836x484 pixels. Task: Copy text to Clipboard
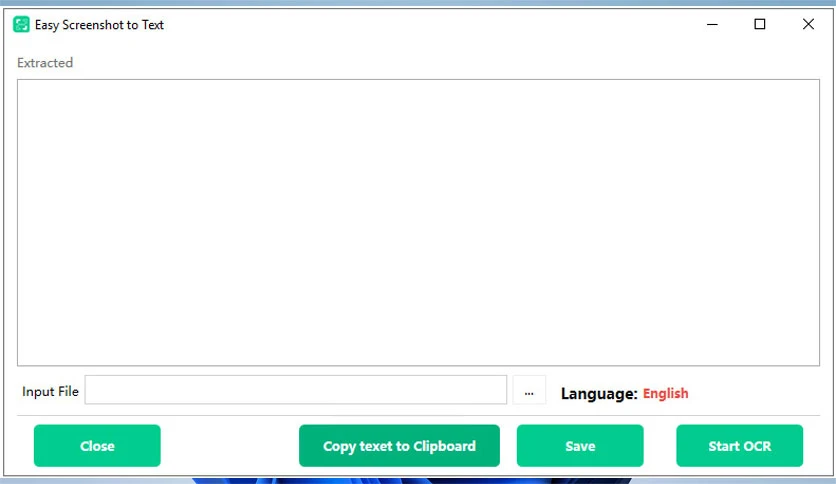399,446
